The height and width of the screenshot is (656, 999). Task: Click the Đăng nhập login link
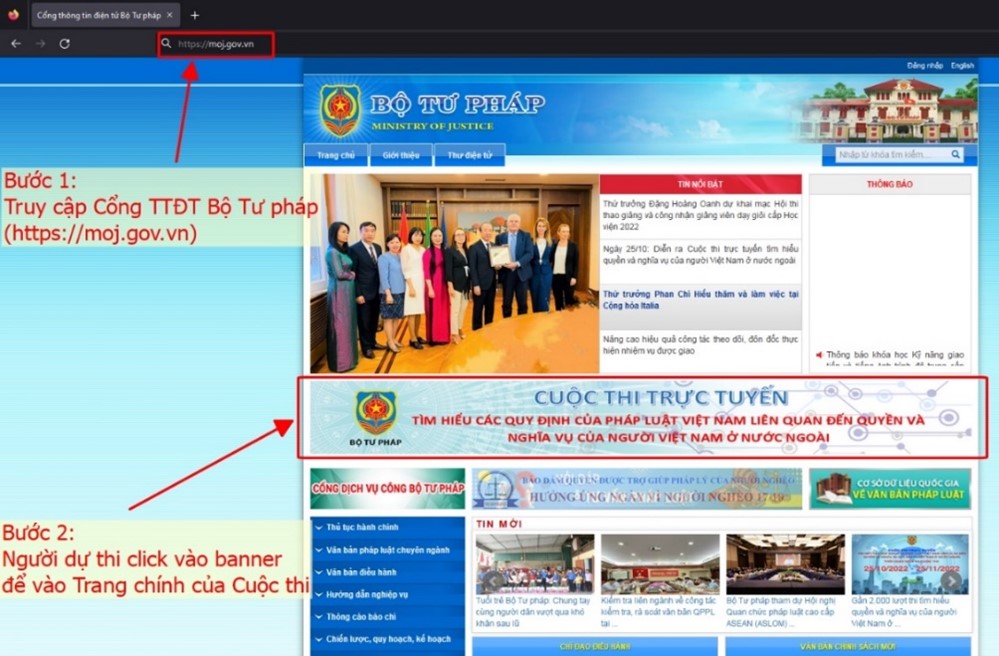925,66
